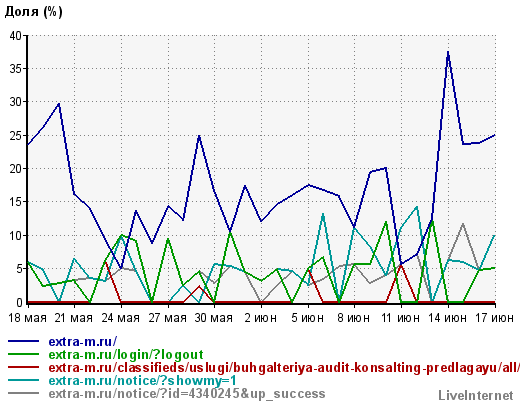The width and height of the screenshot is (520, 405).
Task: Click the 25 value on y-axis
Action: (x=16, y=136)
